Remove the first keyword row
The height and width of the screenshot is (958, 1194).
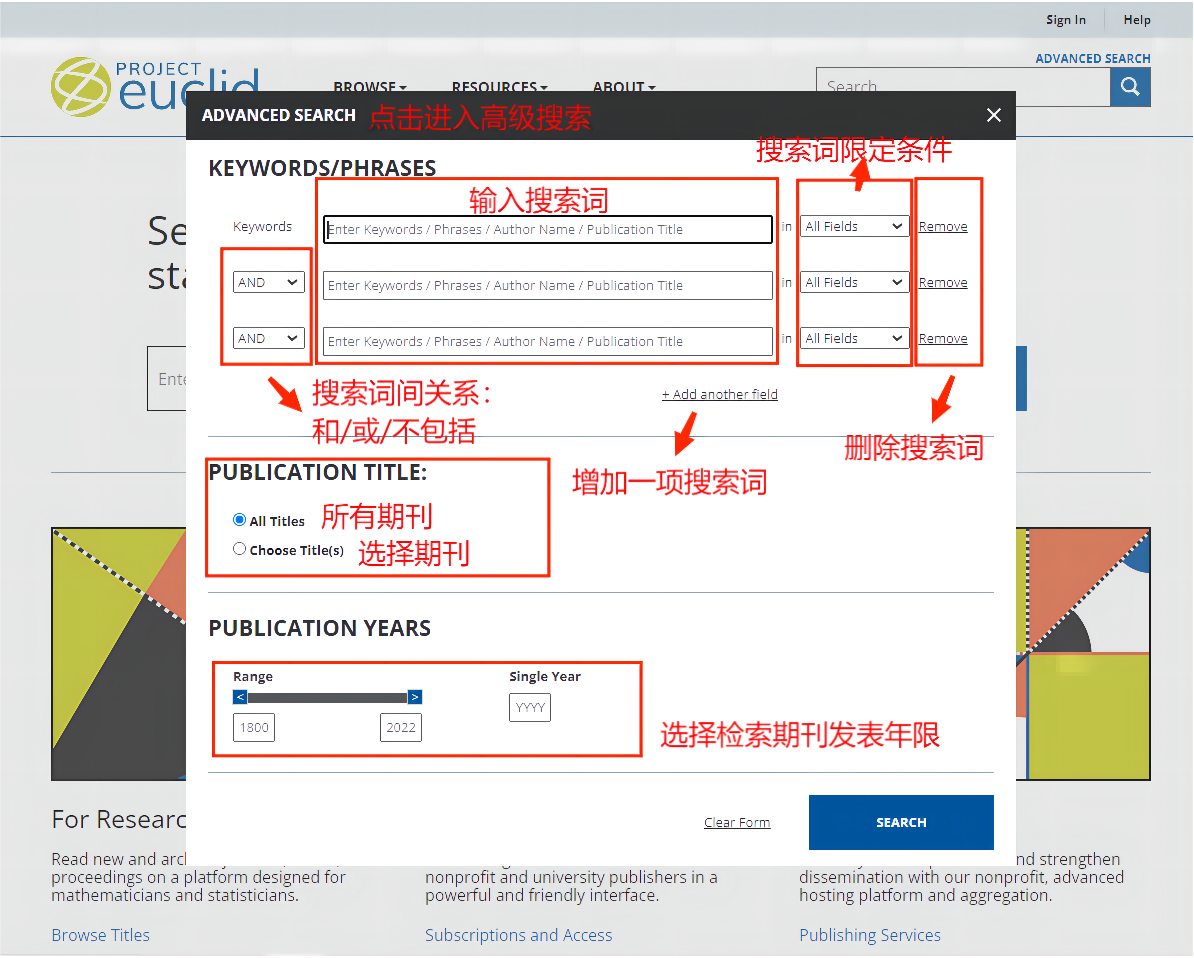[x=943, y=227]
